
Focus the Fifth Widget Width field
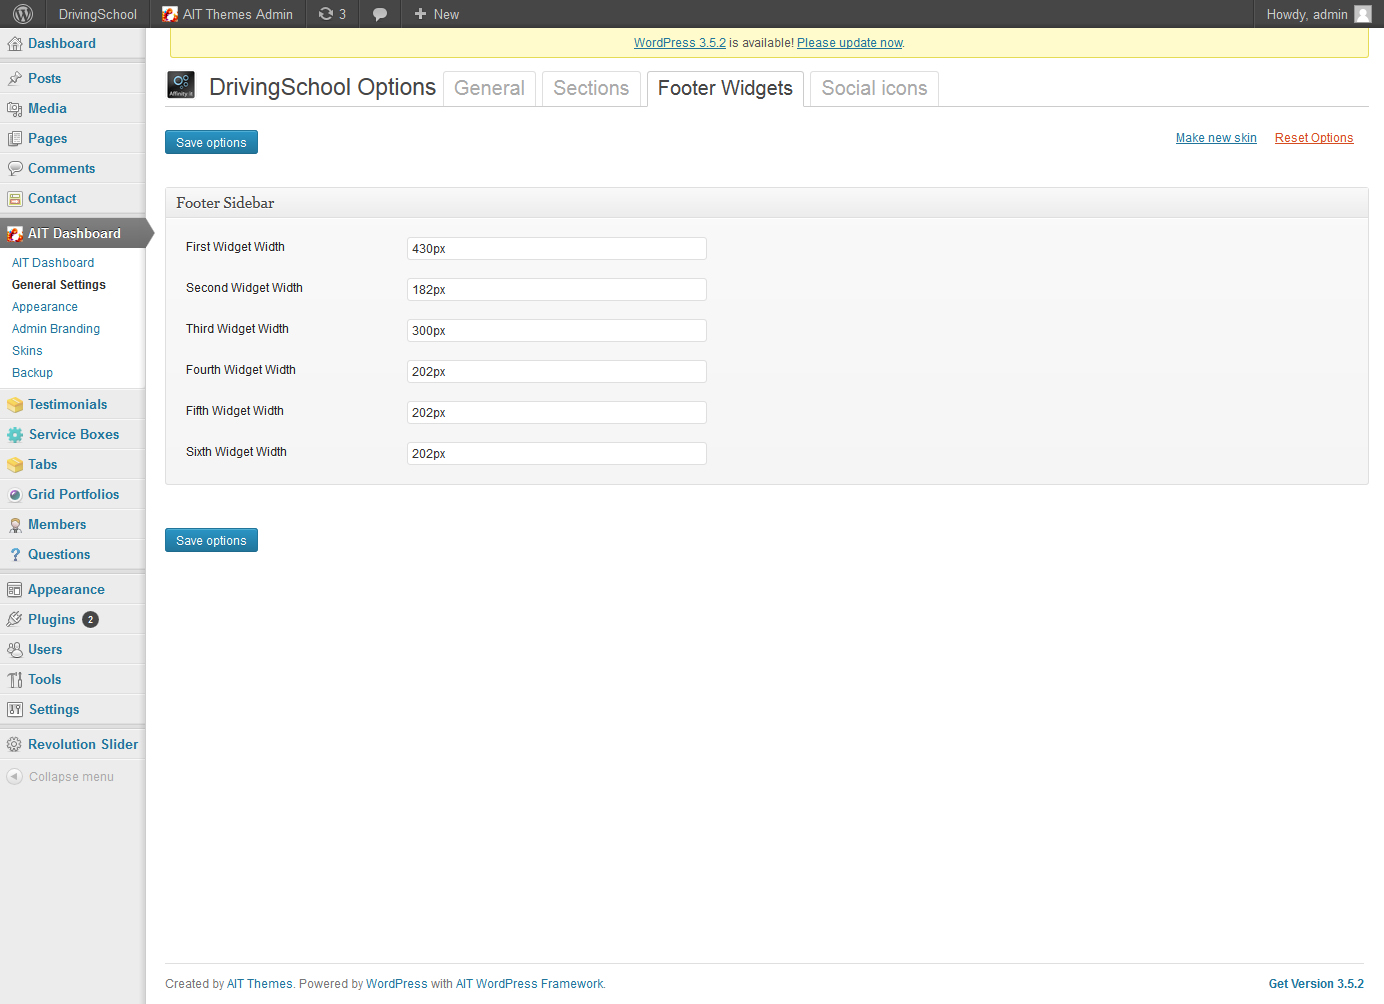pos(557,412)
